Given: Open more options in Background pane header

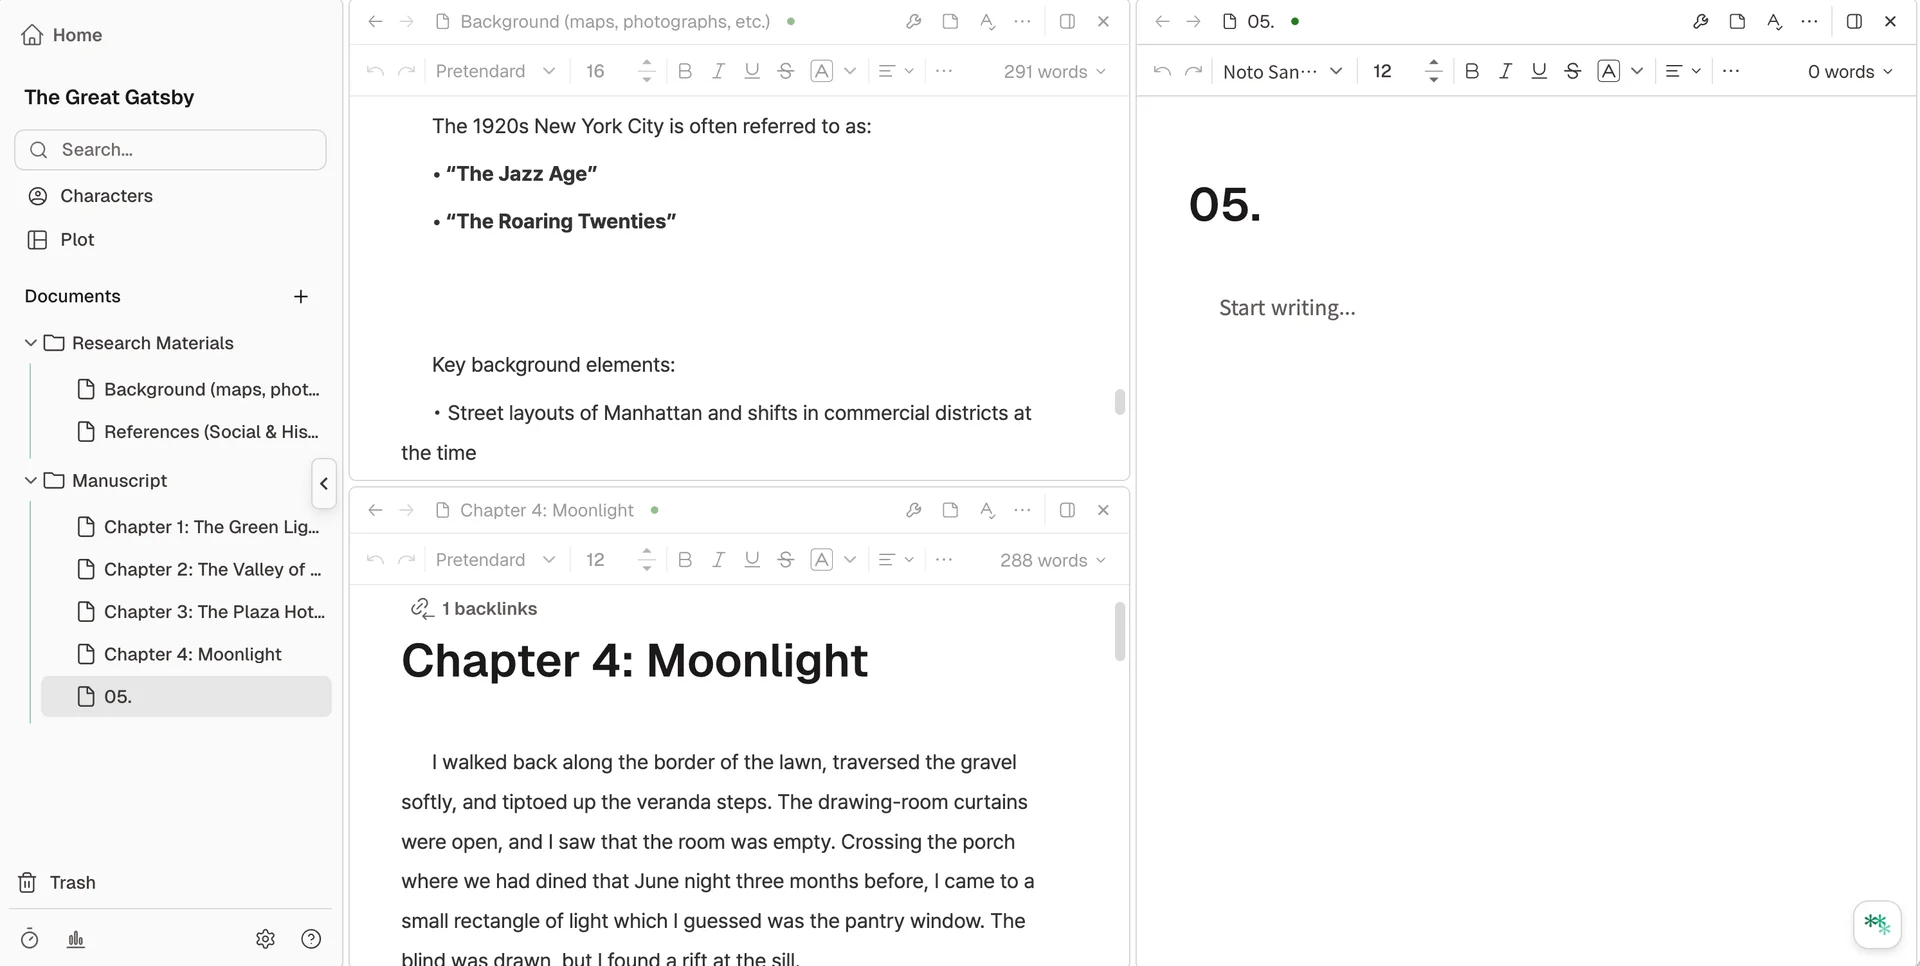Looking at the screenshot, I should click(1022, 21).
